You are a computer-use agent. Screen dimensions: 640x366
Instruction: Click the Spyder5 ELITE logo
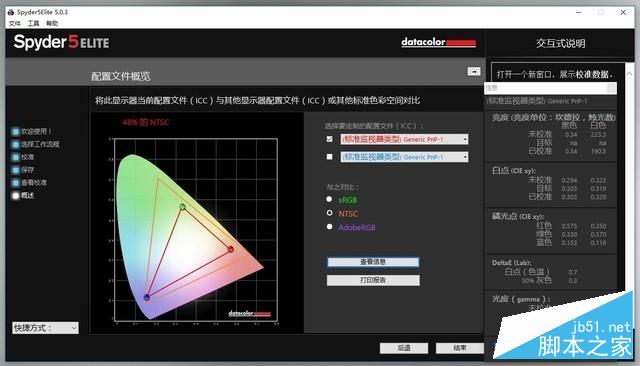pos(61,42)
